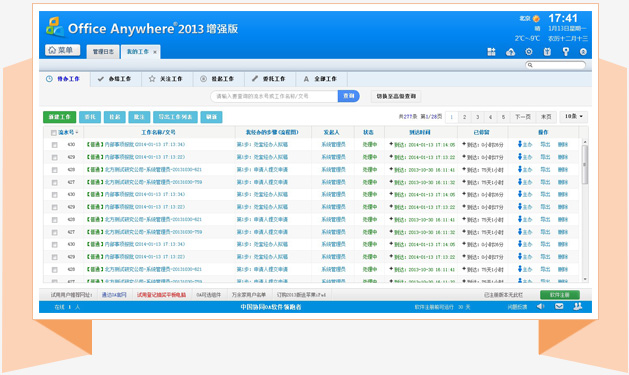The width and height of the screenshot is (629, 375).
Task: Click the blue 查询 search button
Action: click(x=349, y=96)
